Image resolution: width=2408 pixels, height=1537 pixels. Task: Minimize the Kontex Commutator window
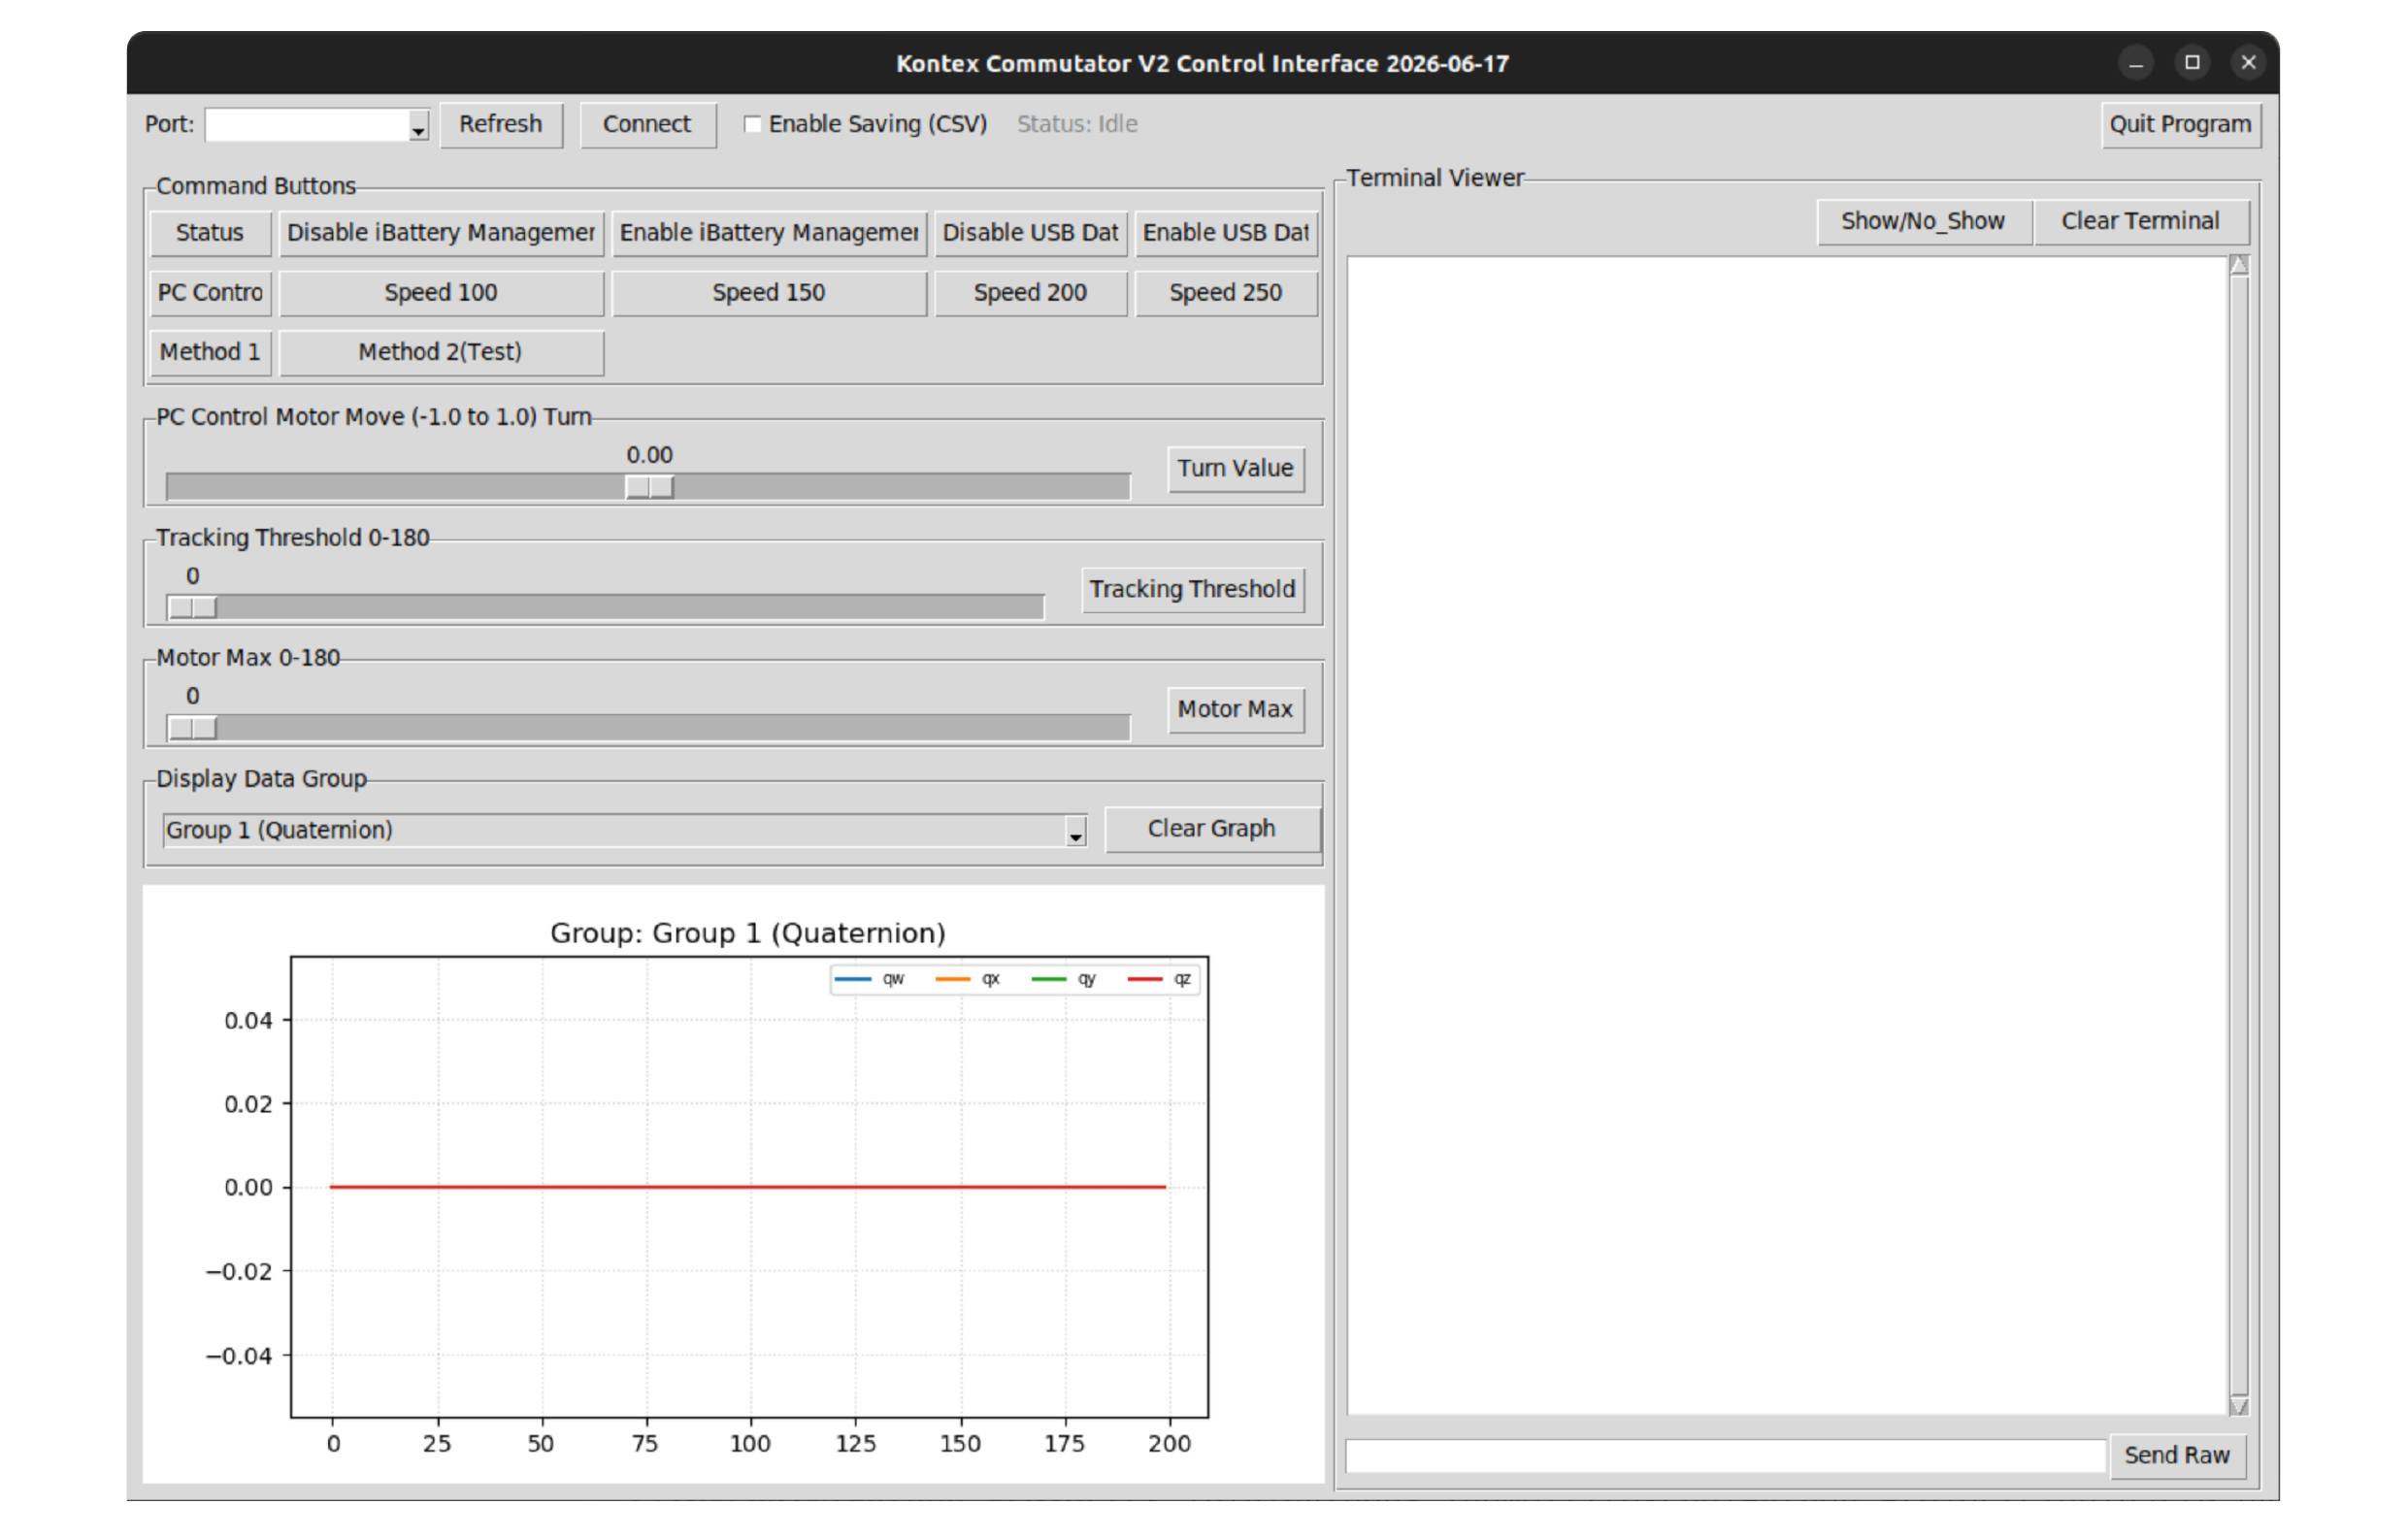(2136, 63)
